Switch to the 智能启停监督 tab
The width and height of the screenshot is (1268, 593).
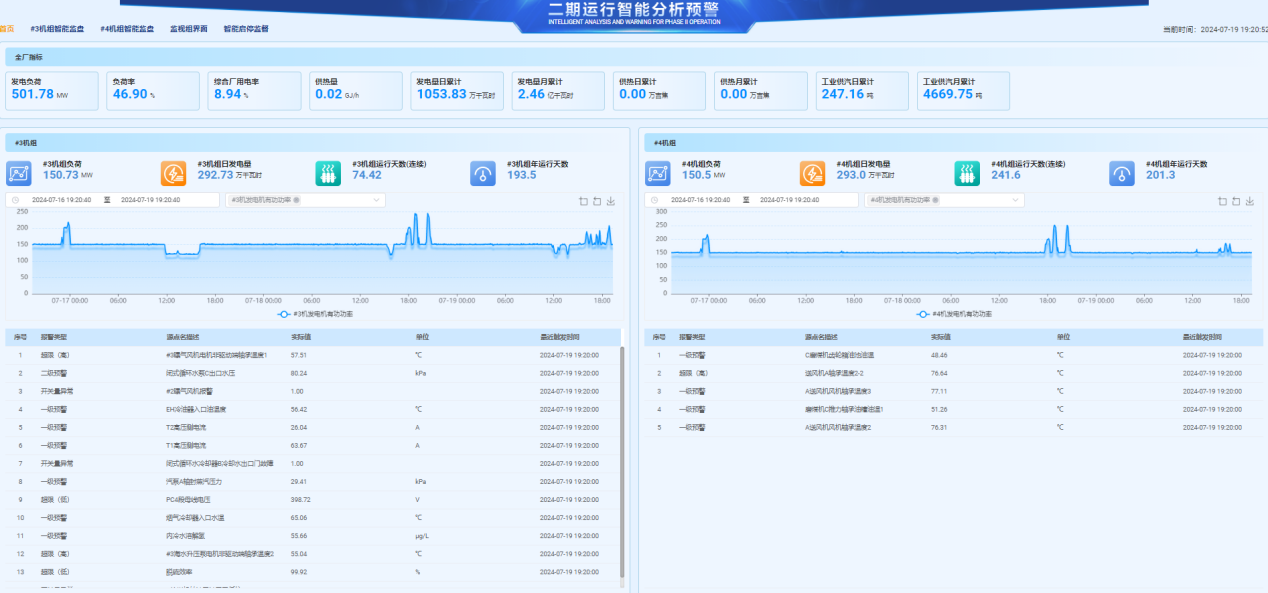click(246, 29)
